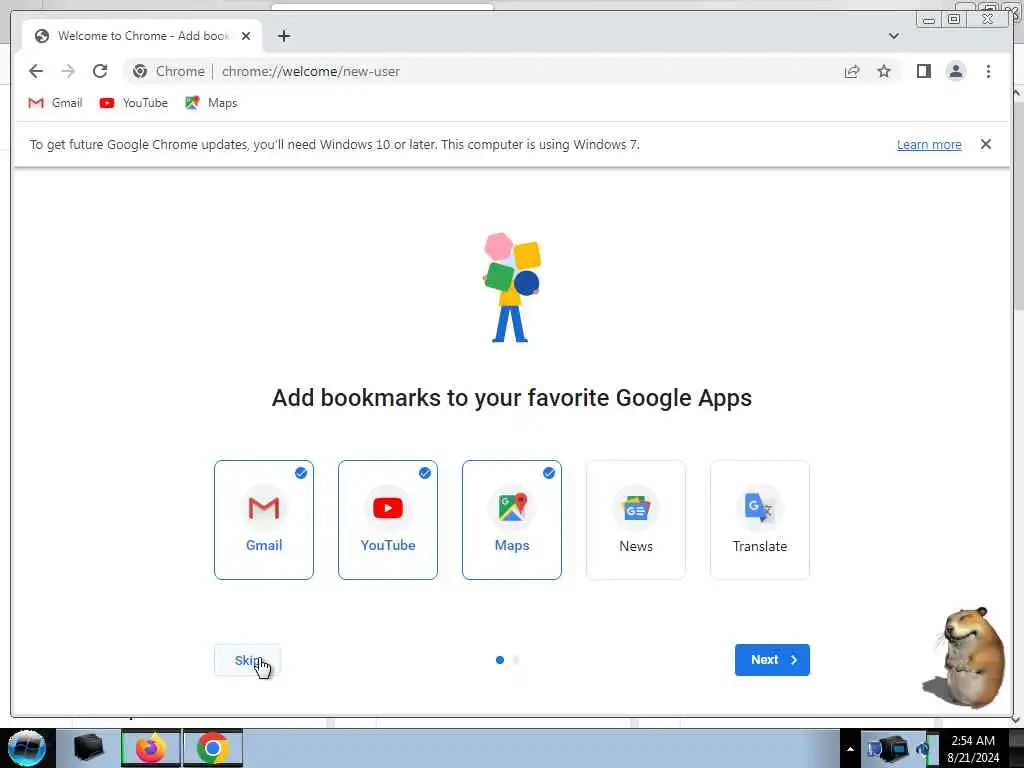This screenshot has height=768, width=1024.
Task: Open the Windows Start menu
Action: (x=26, y=748)
